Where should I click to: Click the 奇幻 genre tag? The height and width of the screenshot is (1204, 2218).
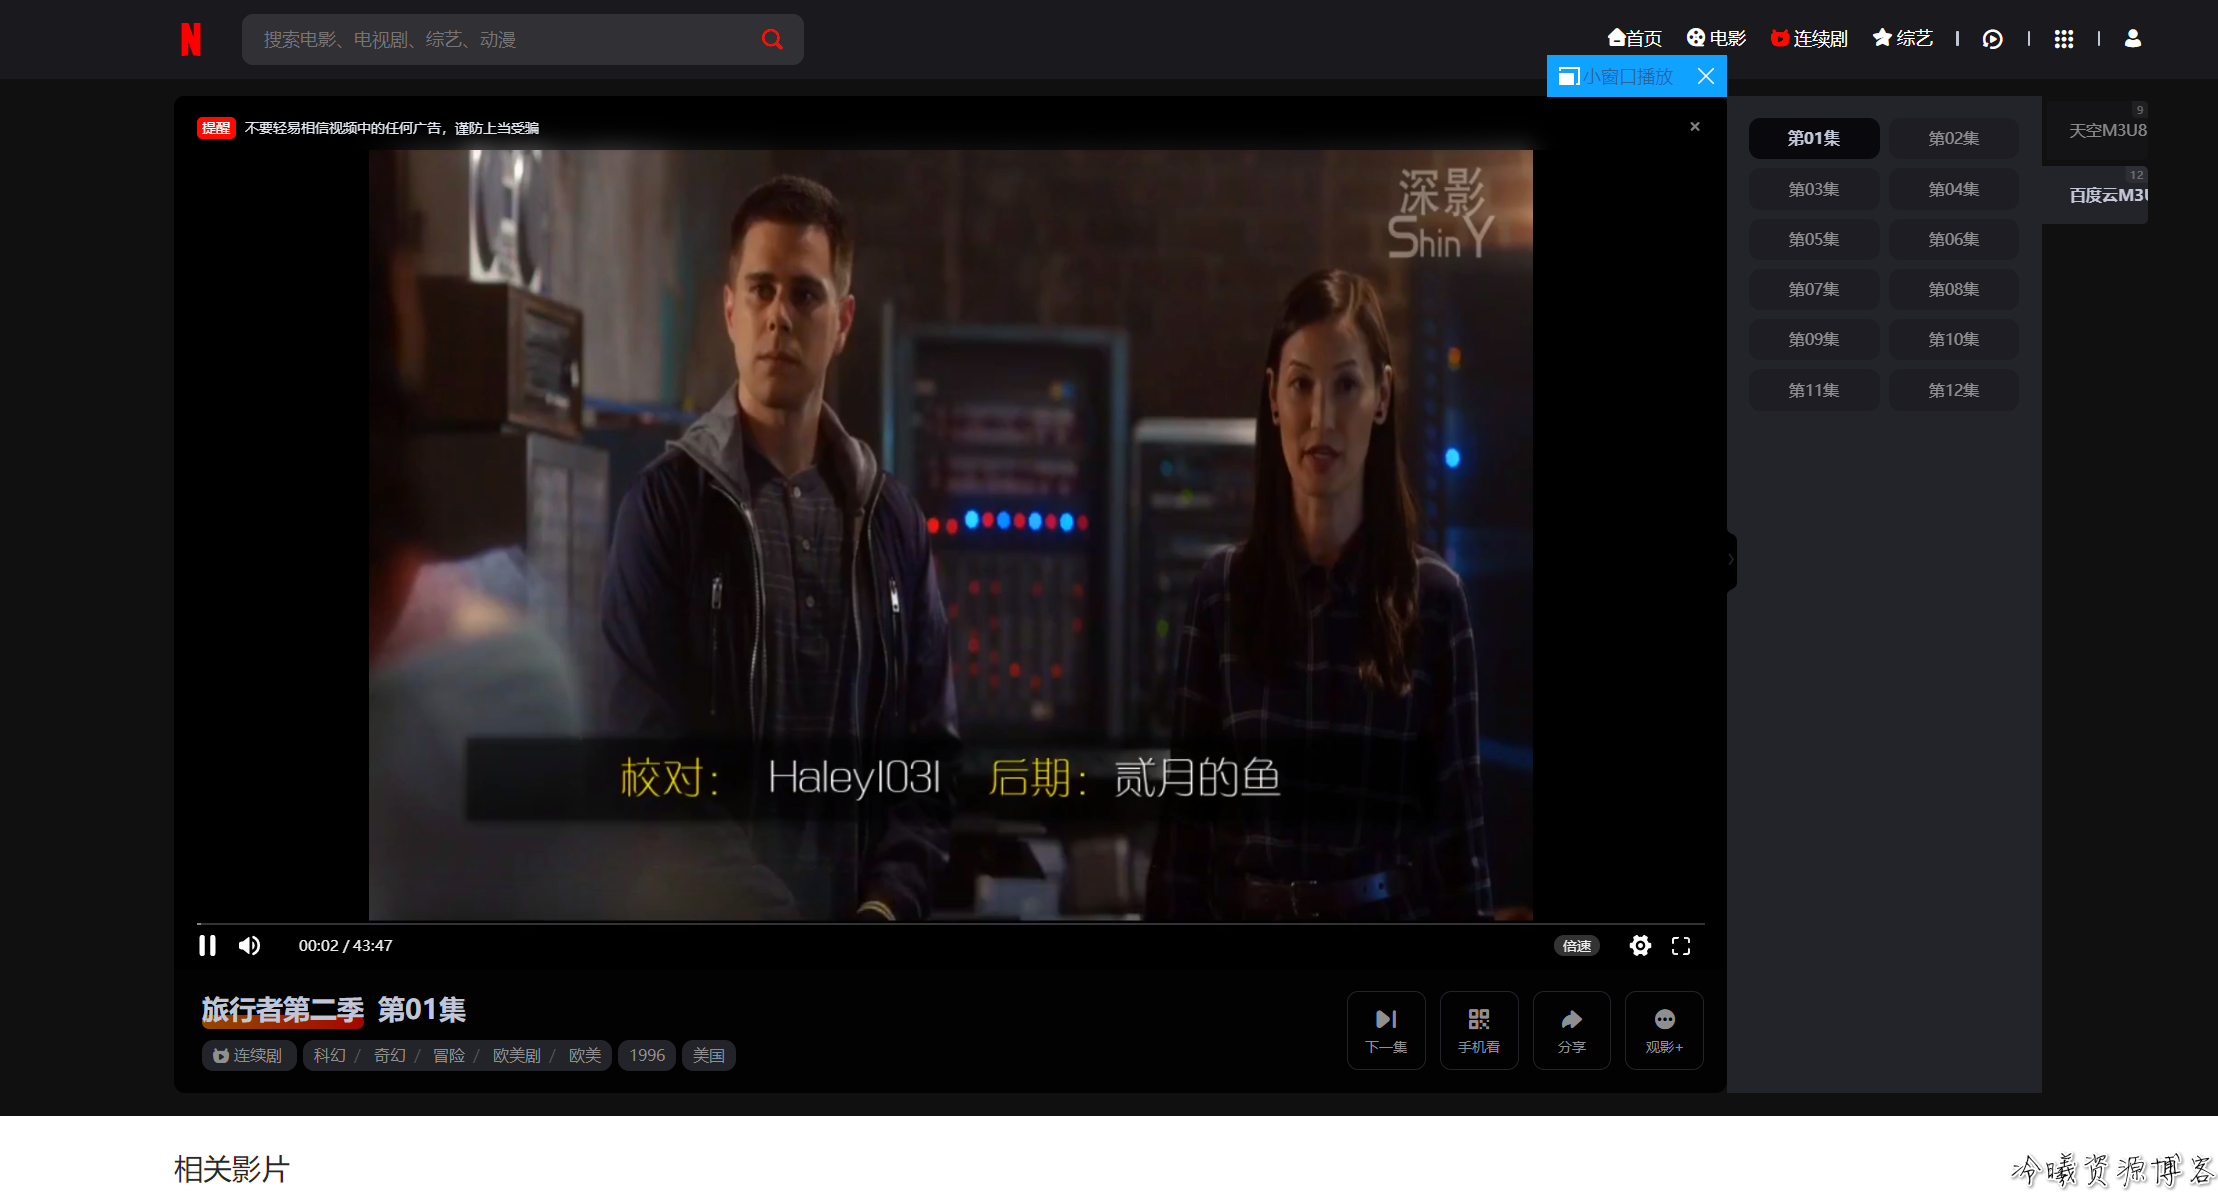tap(390, 1056)
